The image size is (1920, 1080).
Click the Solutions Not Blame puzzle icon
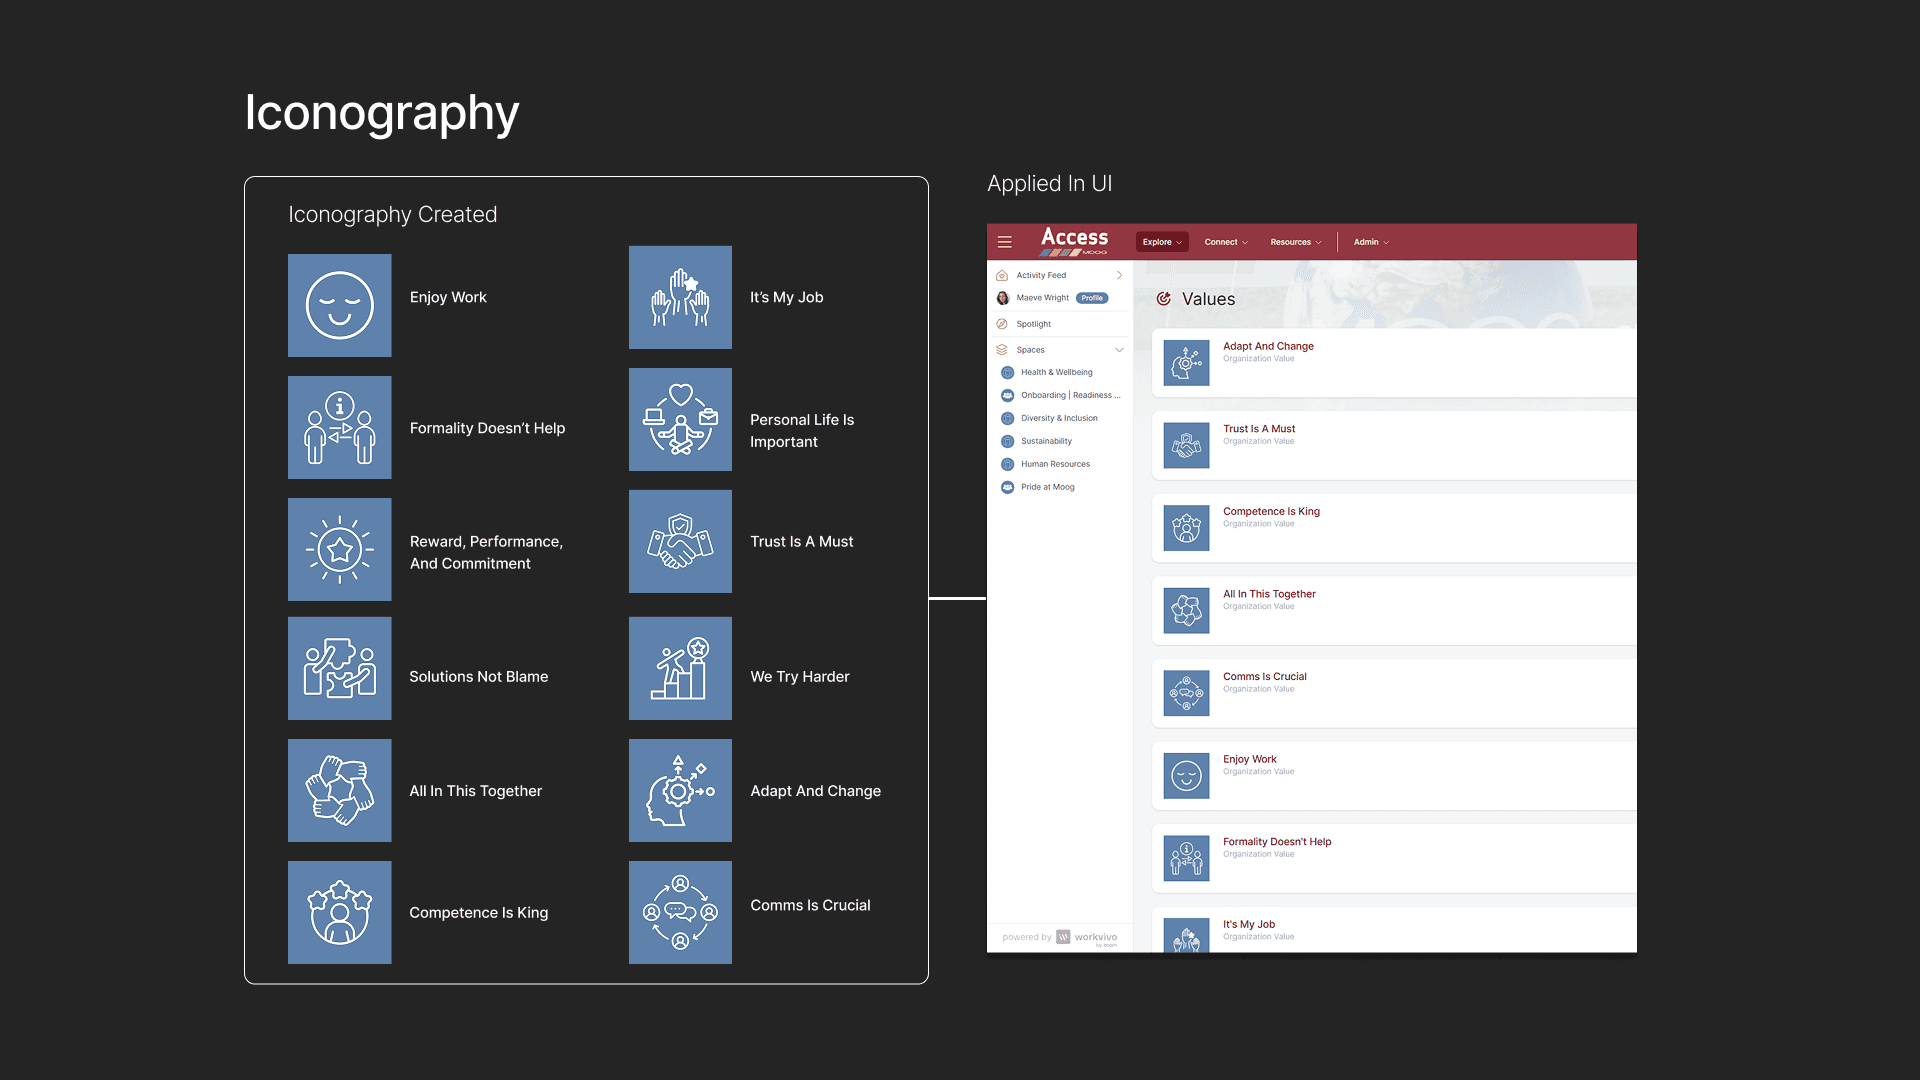(339, 668)
